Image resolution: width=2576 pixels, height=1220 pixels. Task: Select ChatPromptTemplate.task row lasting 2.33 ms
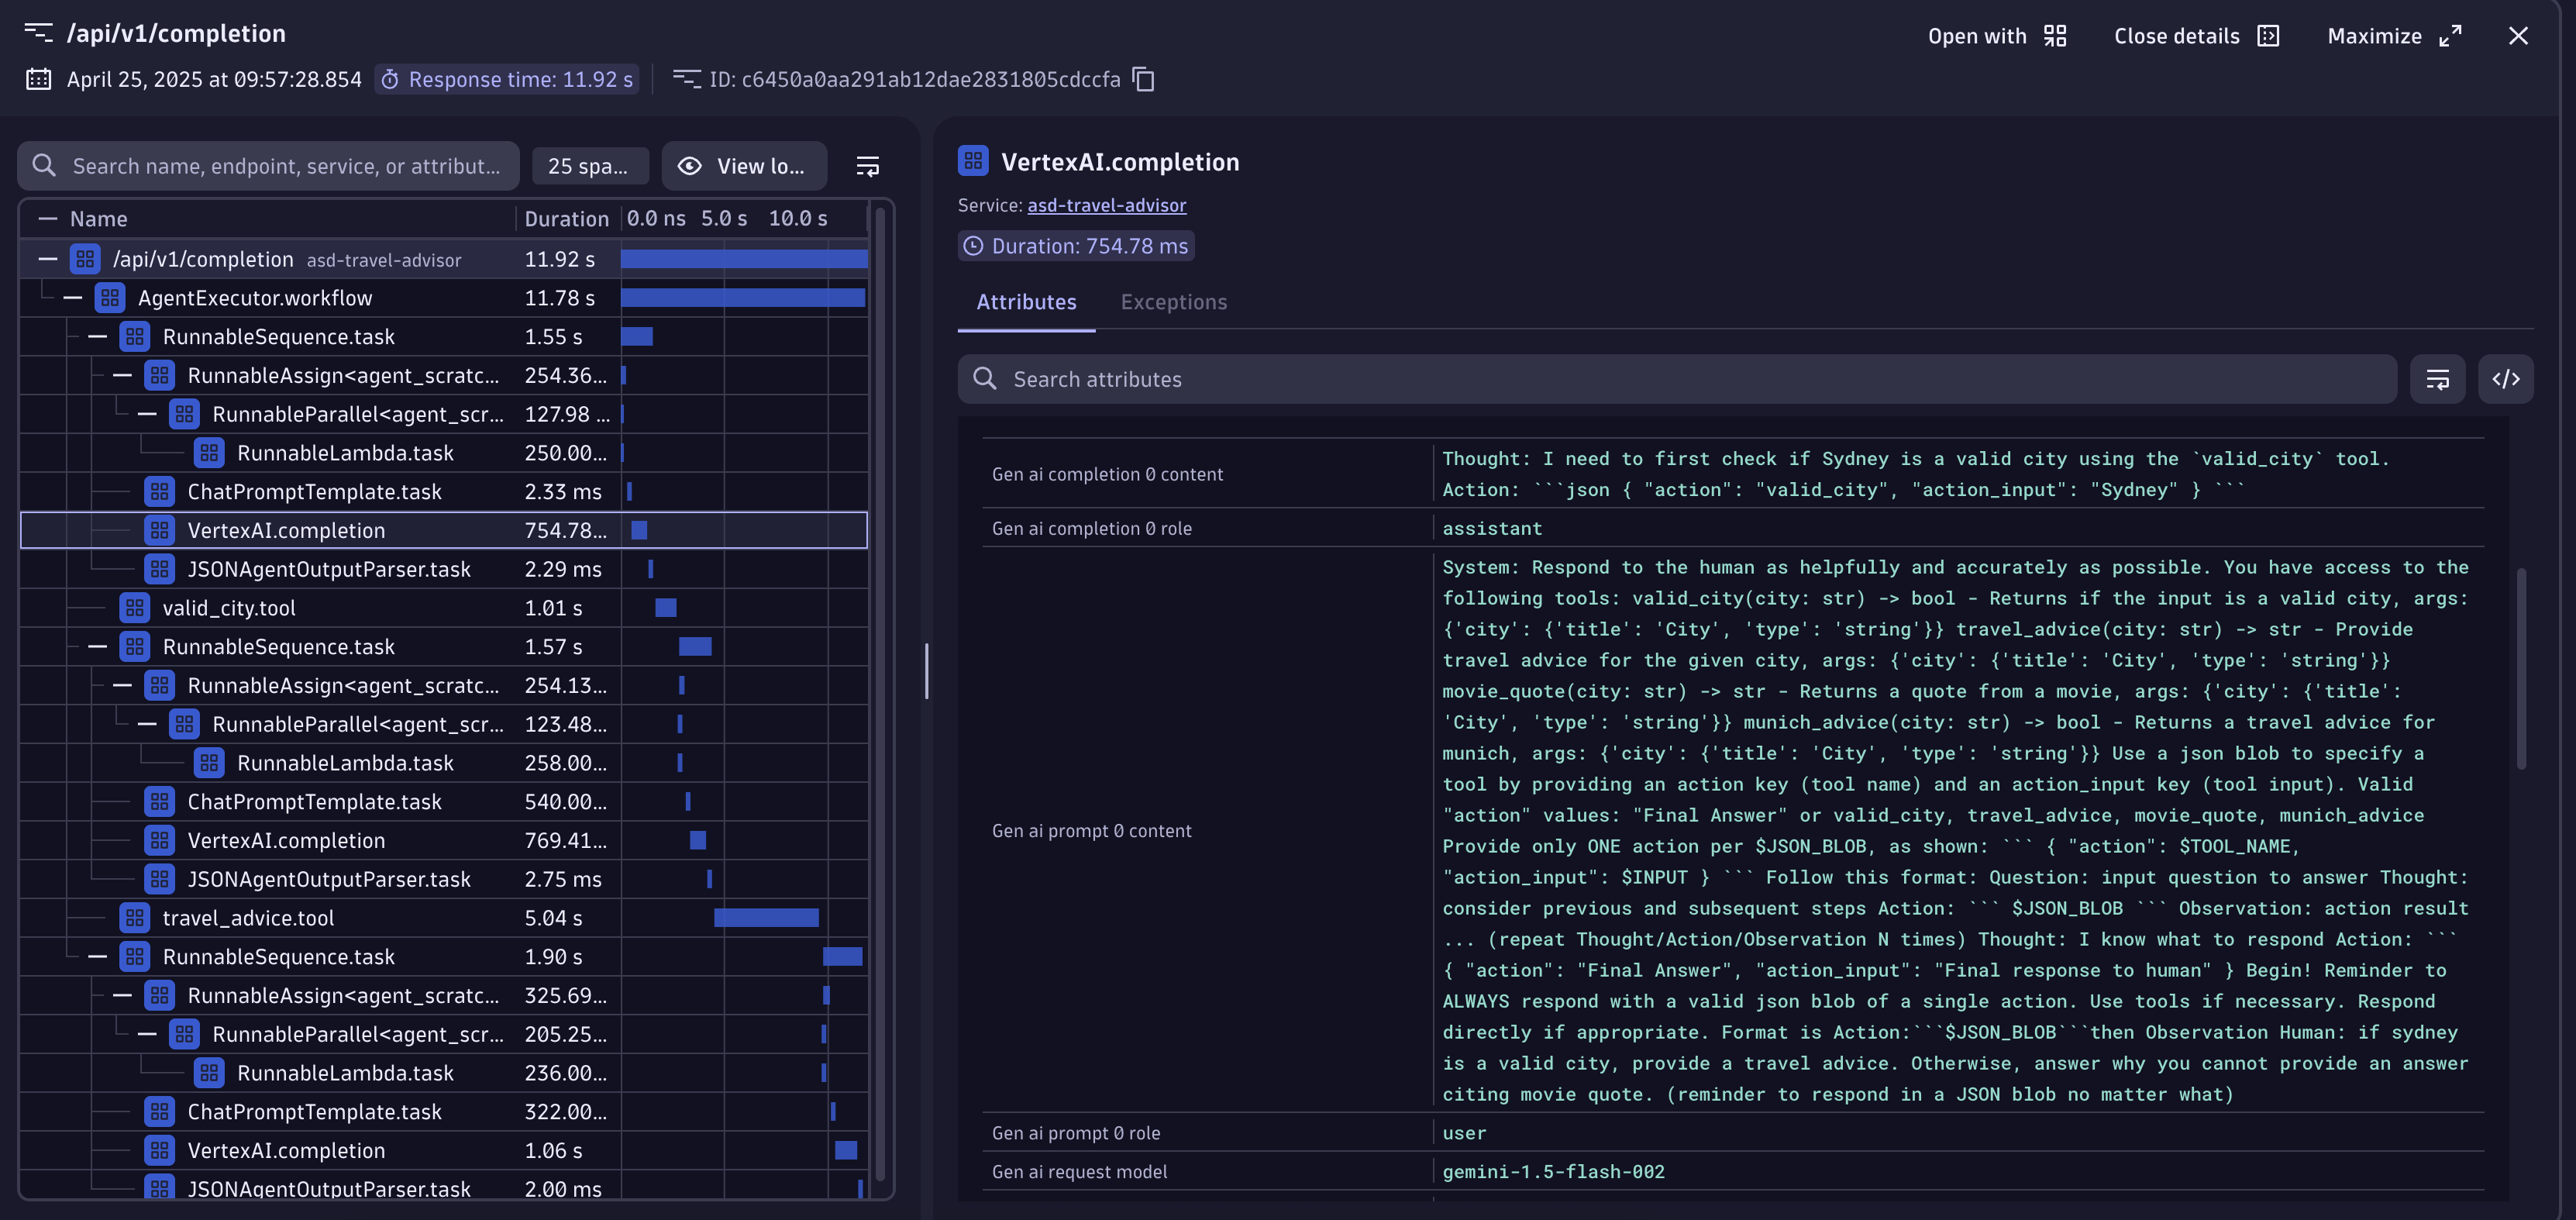pos(443,492)
